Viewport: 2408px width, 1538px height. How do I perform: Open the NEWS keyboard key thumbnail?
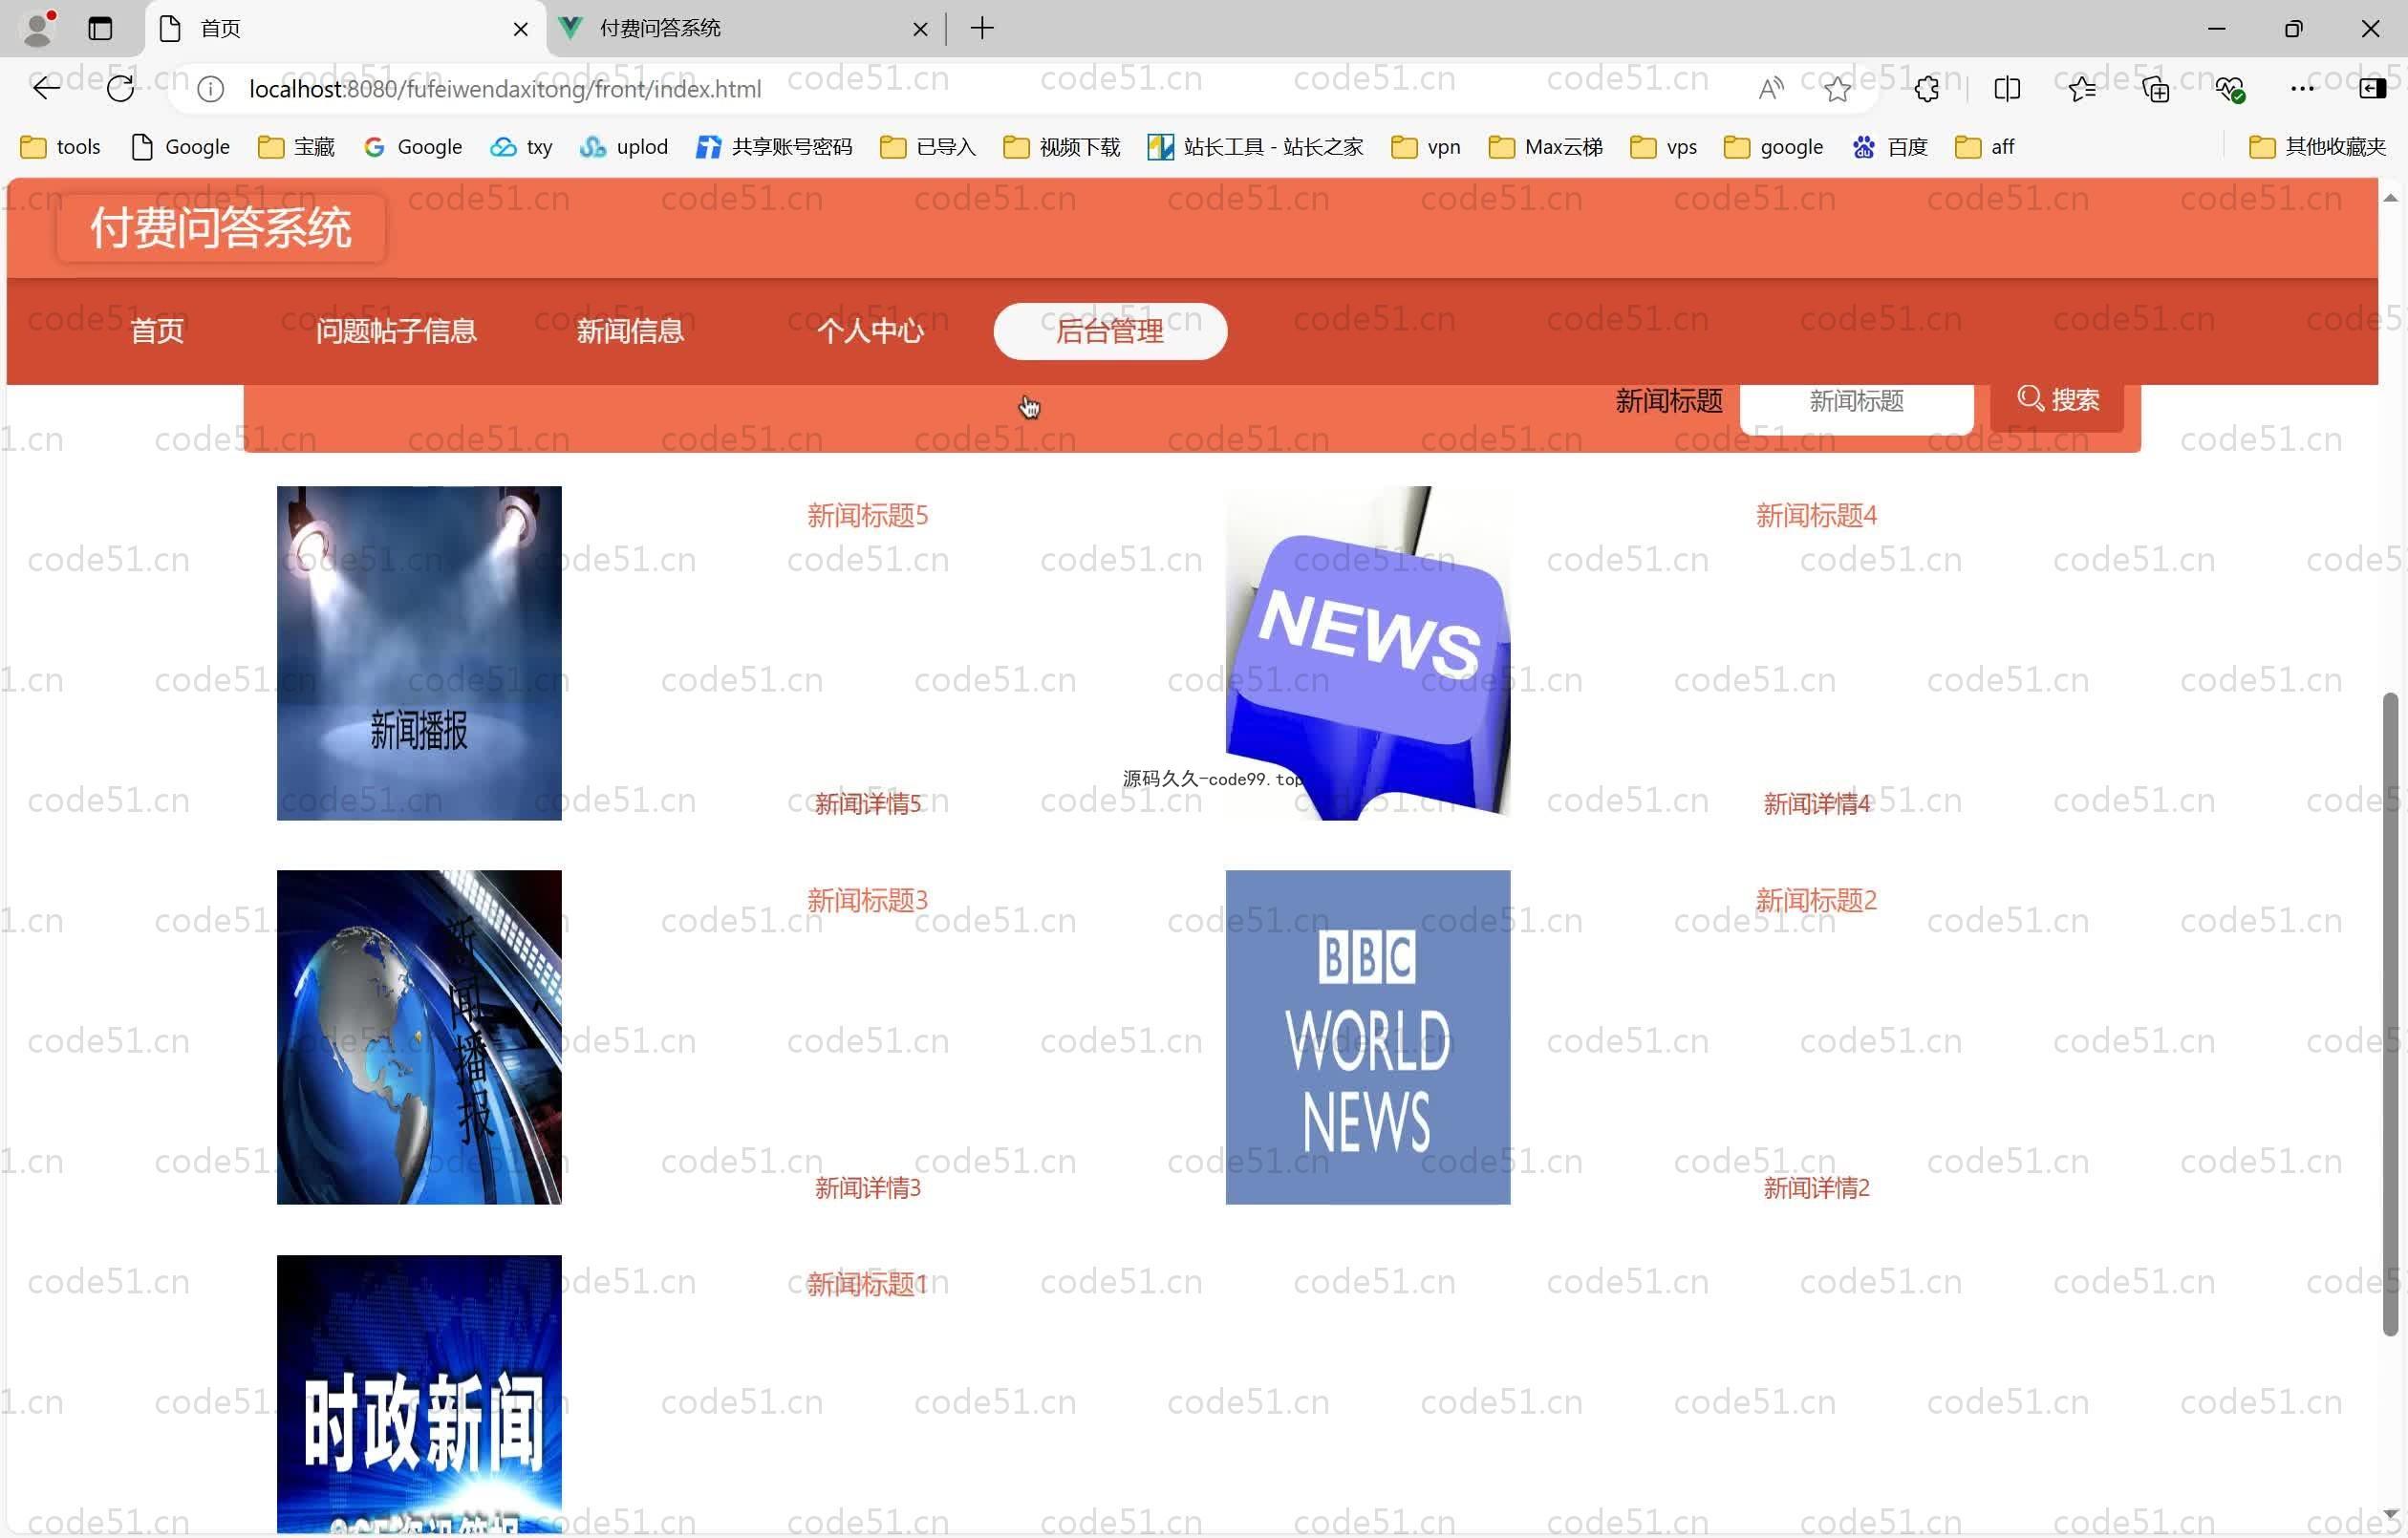click(1368, 653)
